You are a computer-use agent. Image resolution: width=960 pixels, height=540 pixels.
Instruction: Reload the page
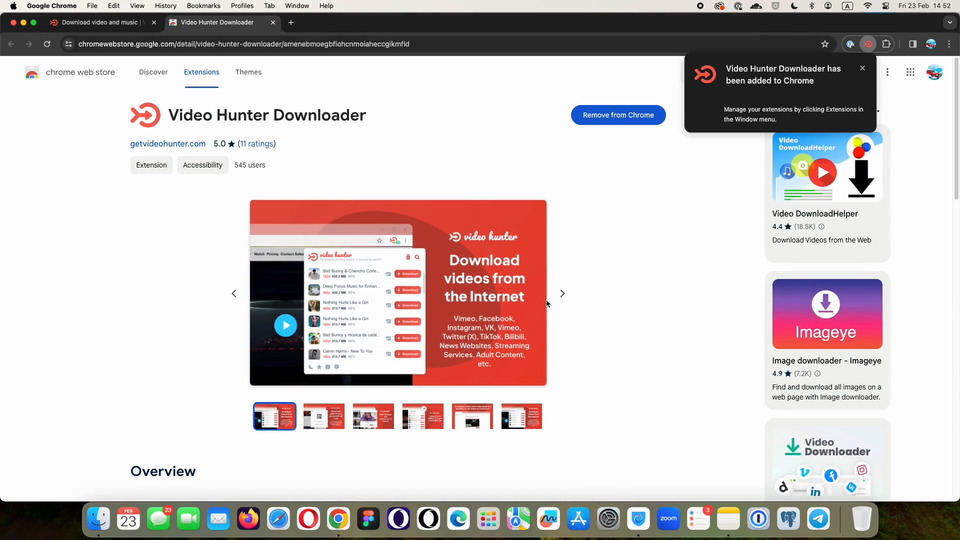(x=47, y=44)
